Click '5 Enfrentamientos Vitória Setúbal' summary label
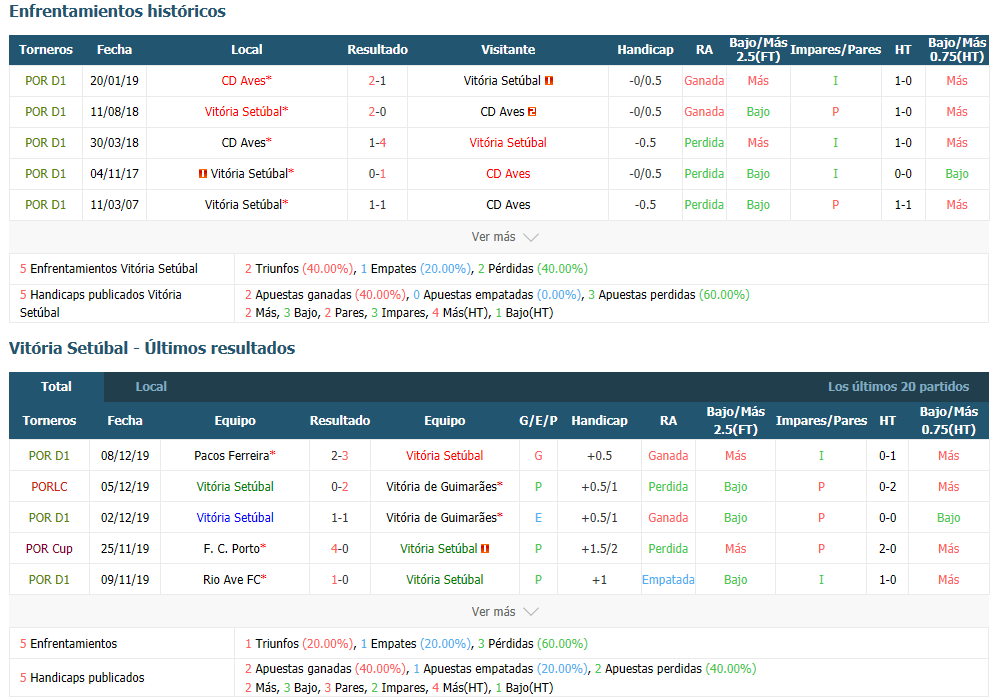Viewport: 1004px width, 699px height. pyautogui.click(x=109, y=269)
